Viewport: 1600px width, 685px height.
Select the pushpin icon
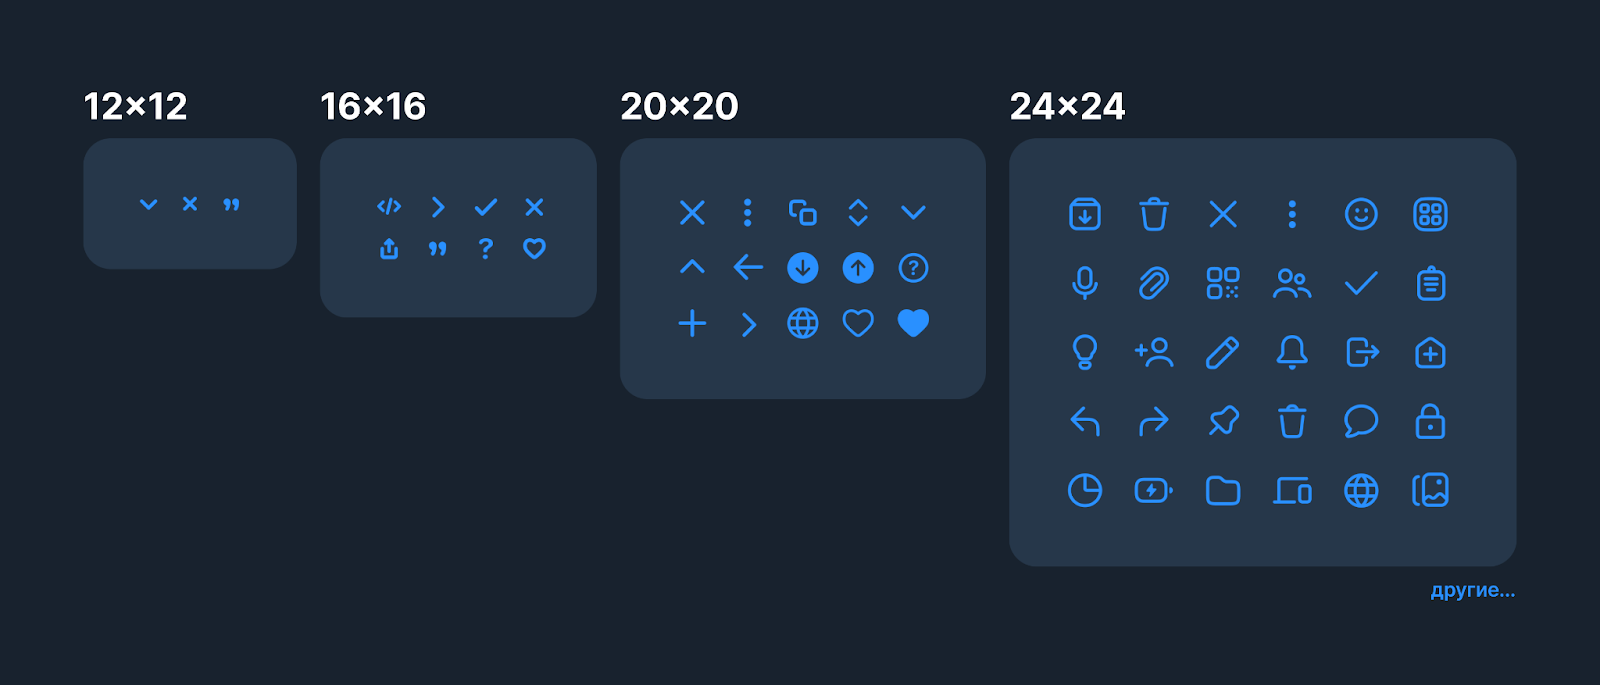pos(1223,421)
